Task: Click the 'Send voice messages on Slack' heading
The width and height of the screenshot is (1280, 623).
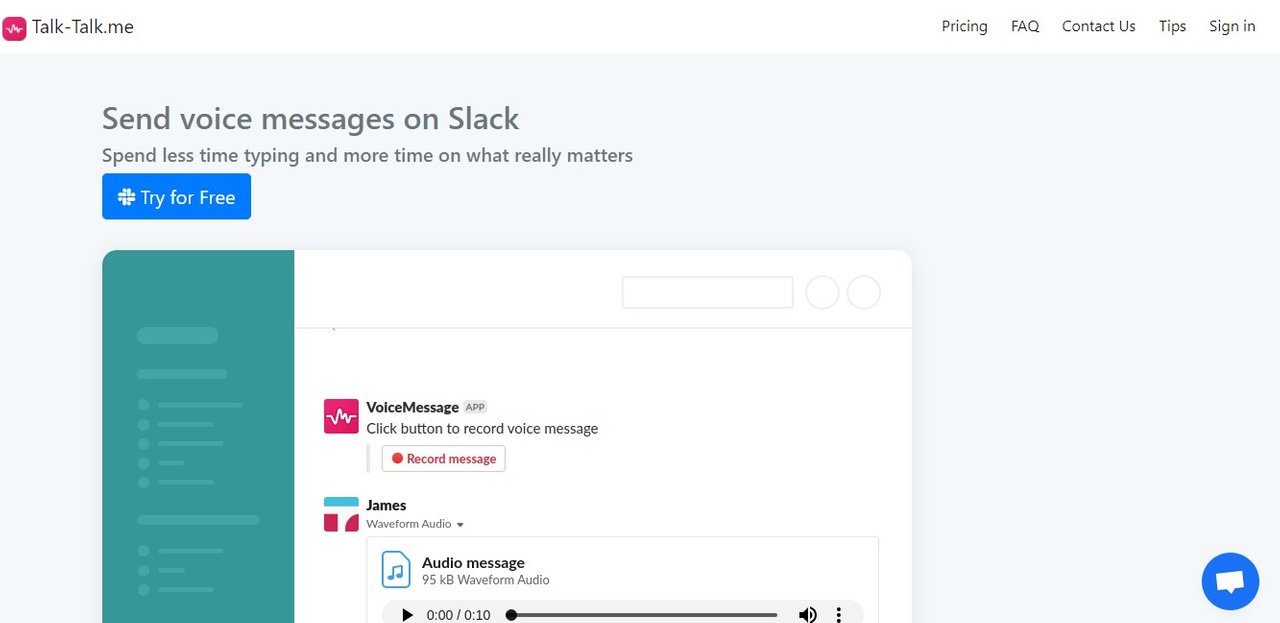Action: click(x=310, y=118)
